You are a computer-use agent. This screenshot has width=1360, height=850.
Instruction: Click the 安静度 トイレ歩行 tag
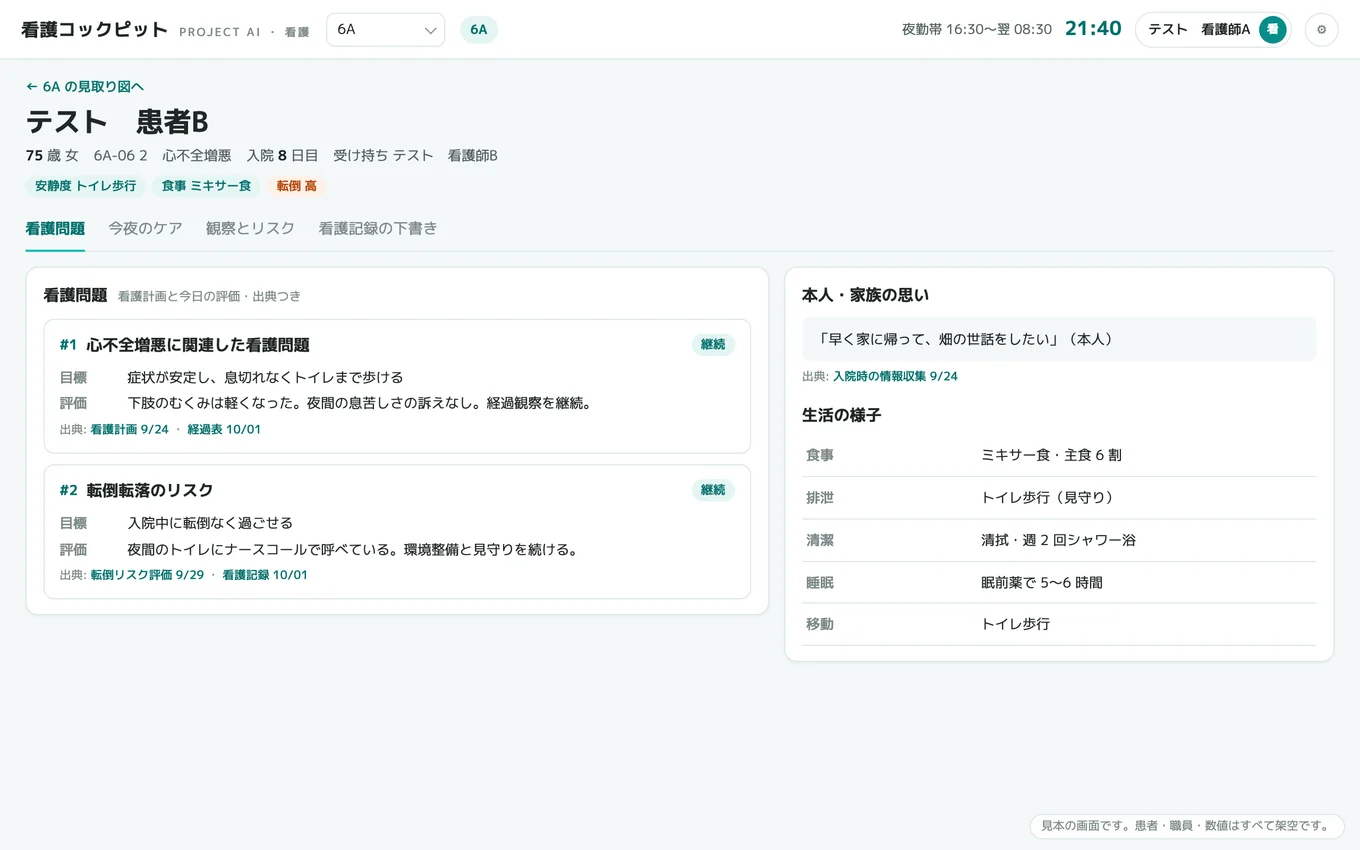(86, 186)
